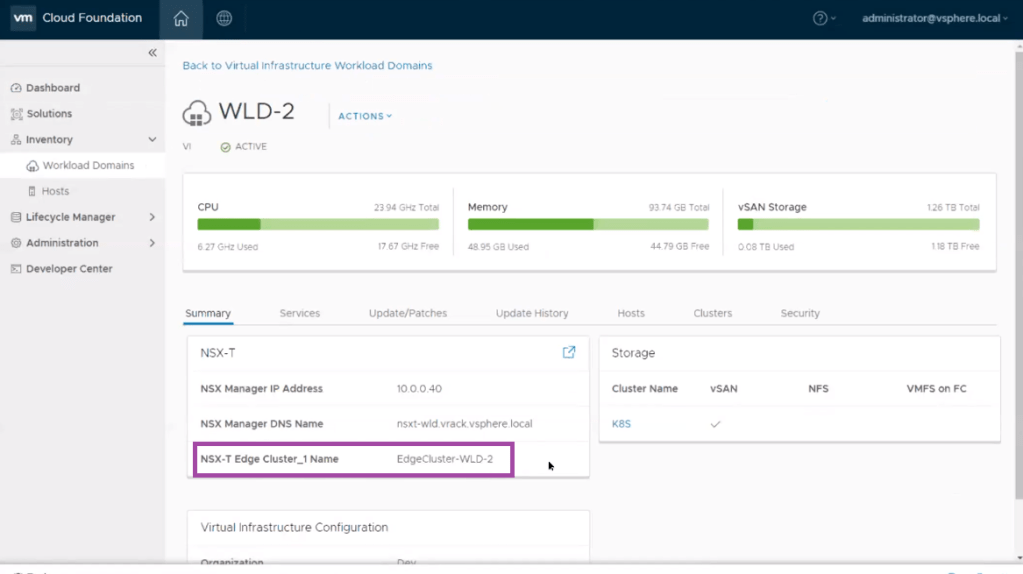
Task: Open the K8S cluster link
Action: coord(621,424)
